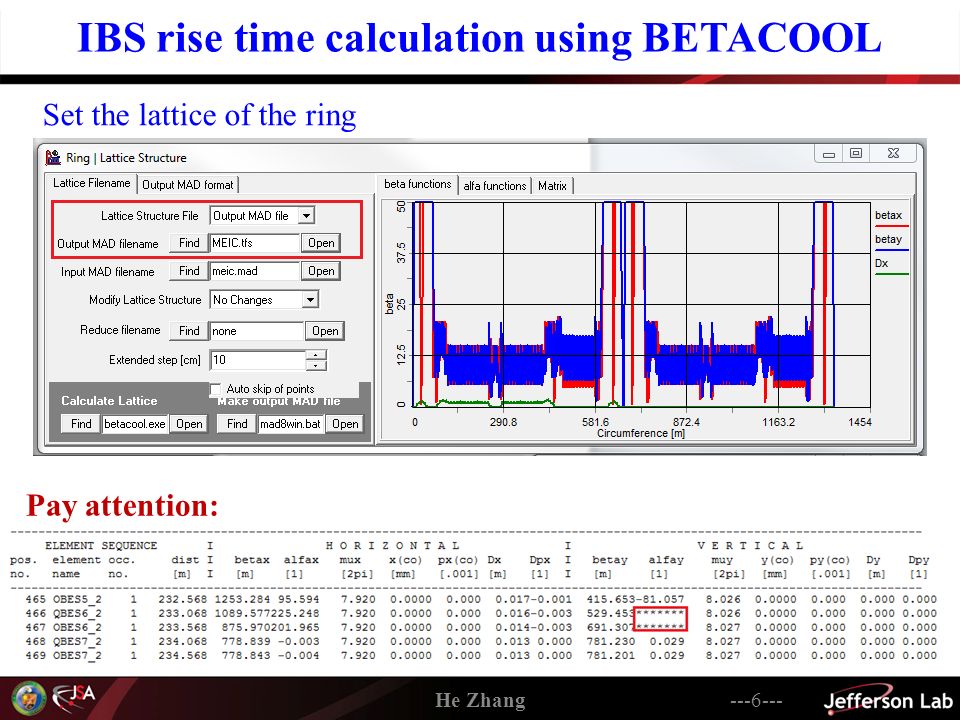Enable Auto skip of points checkbox

216,389
